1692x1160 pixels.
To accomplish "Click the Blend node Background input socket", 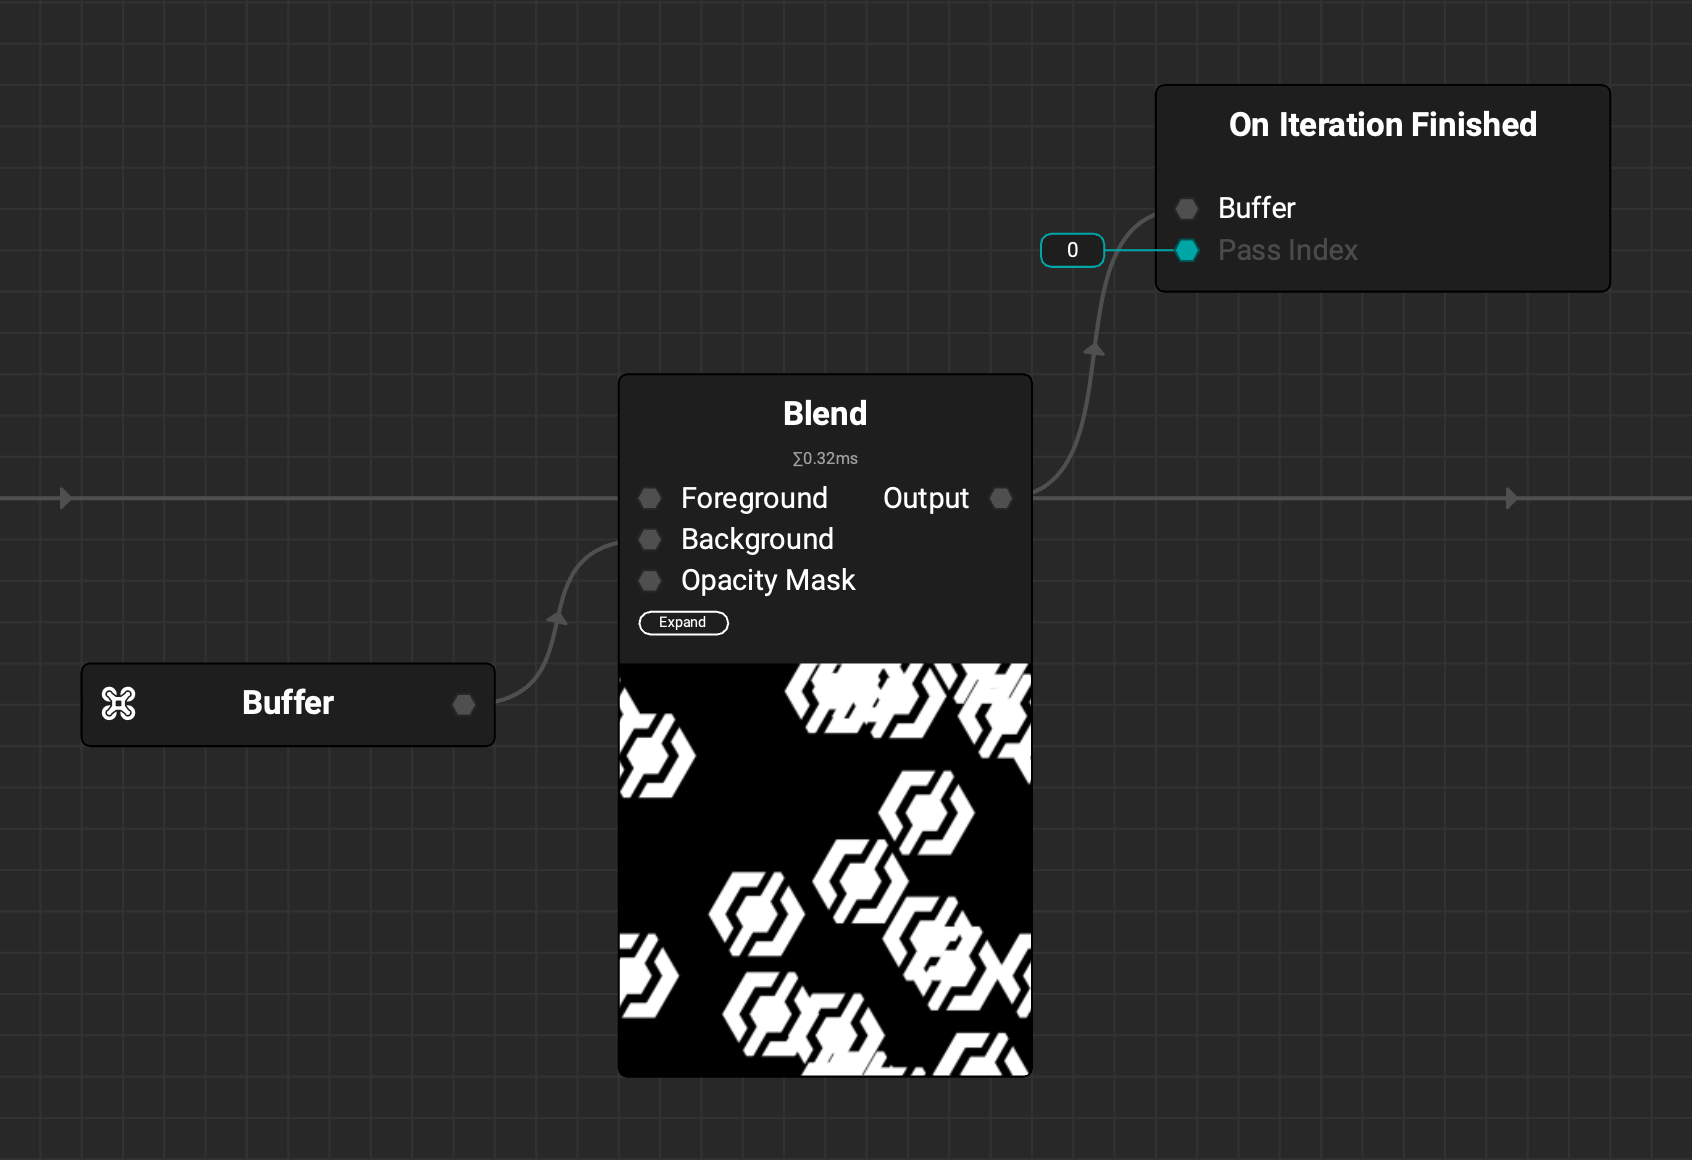I will tap(650, 540).
